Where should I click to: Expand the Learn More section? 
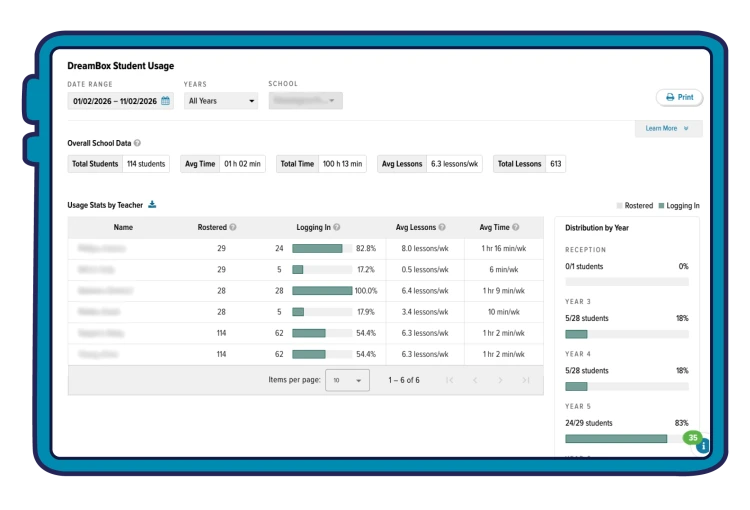pyautogui.click(x=668, y=128)
